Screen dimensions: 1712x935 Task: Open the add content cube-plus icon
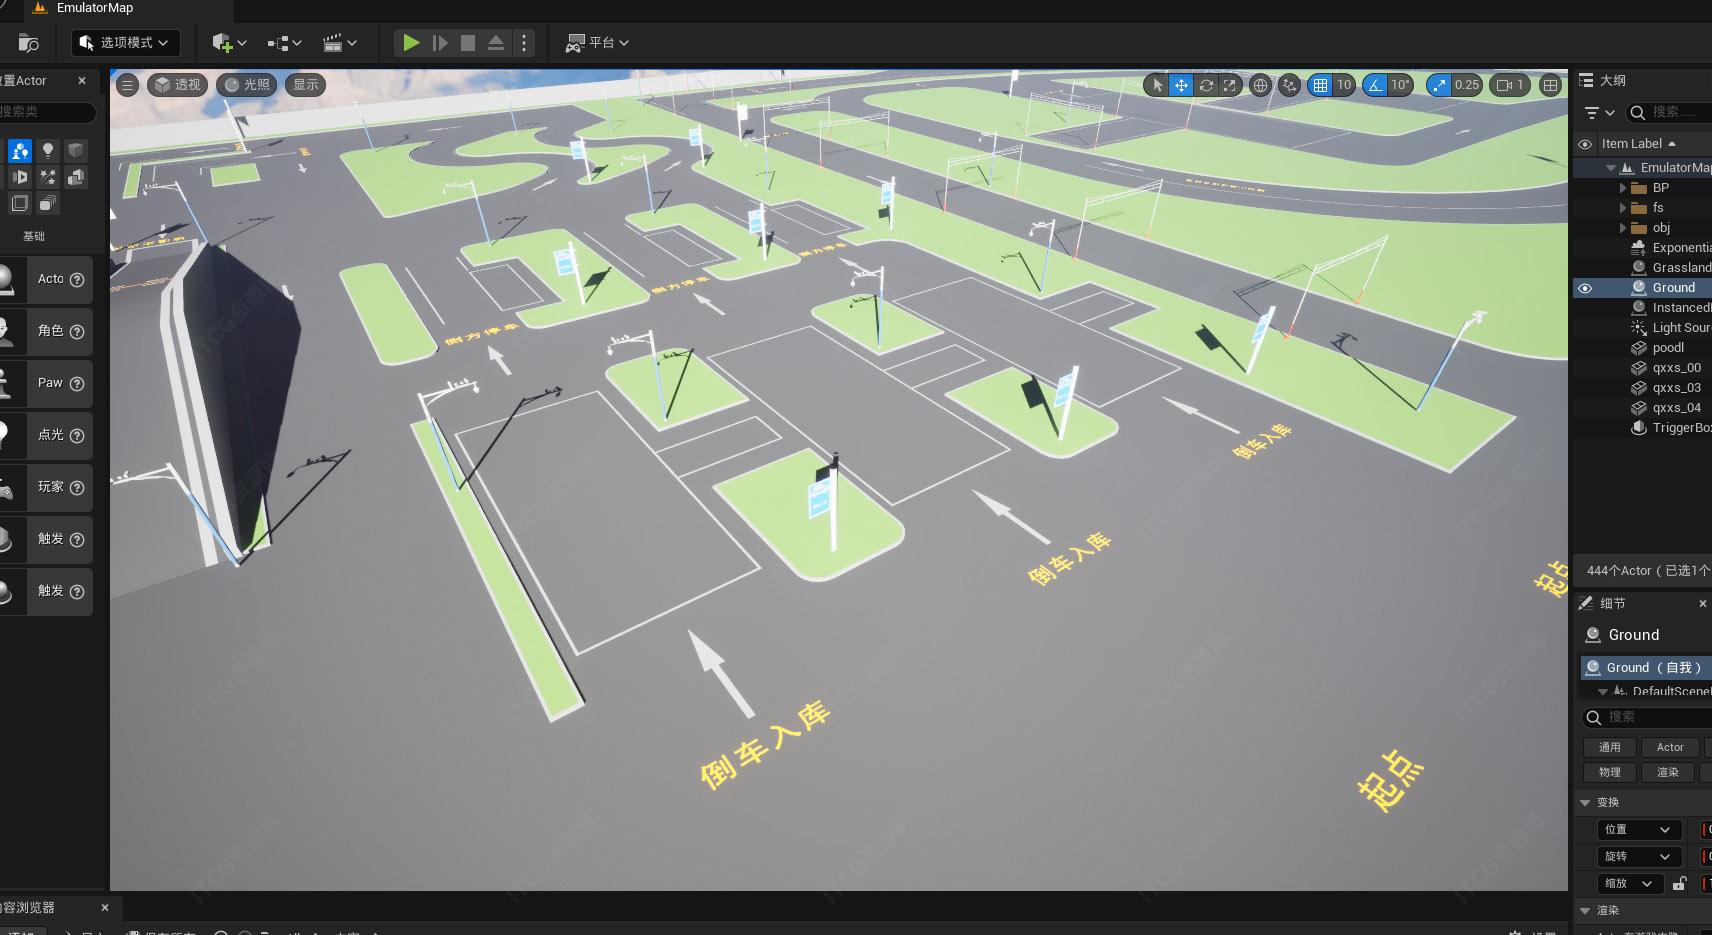228,43
